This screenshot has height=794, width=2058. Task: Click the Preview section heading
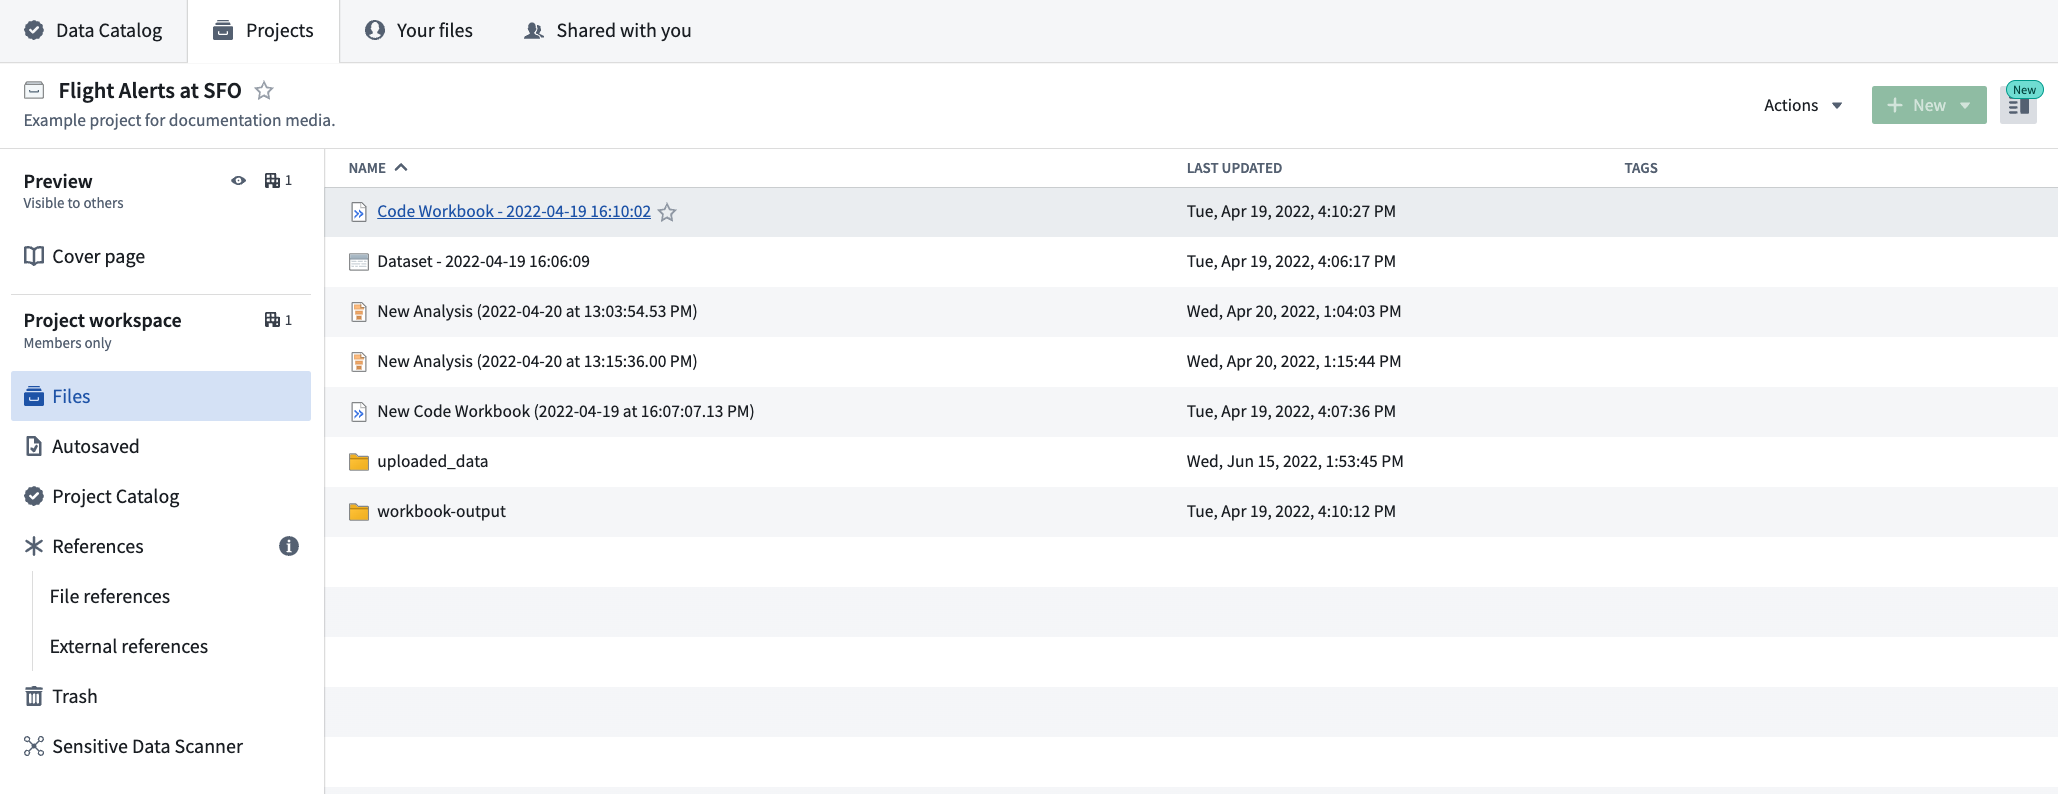pyautogui.click(x=58, y=181)
